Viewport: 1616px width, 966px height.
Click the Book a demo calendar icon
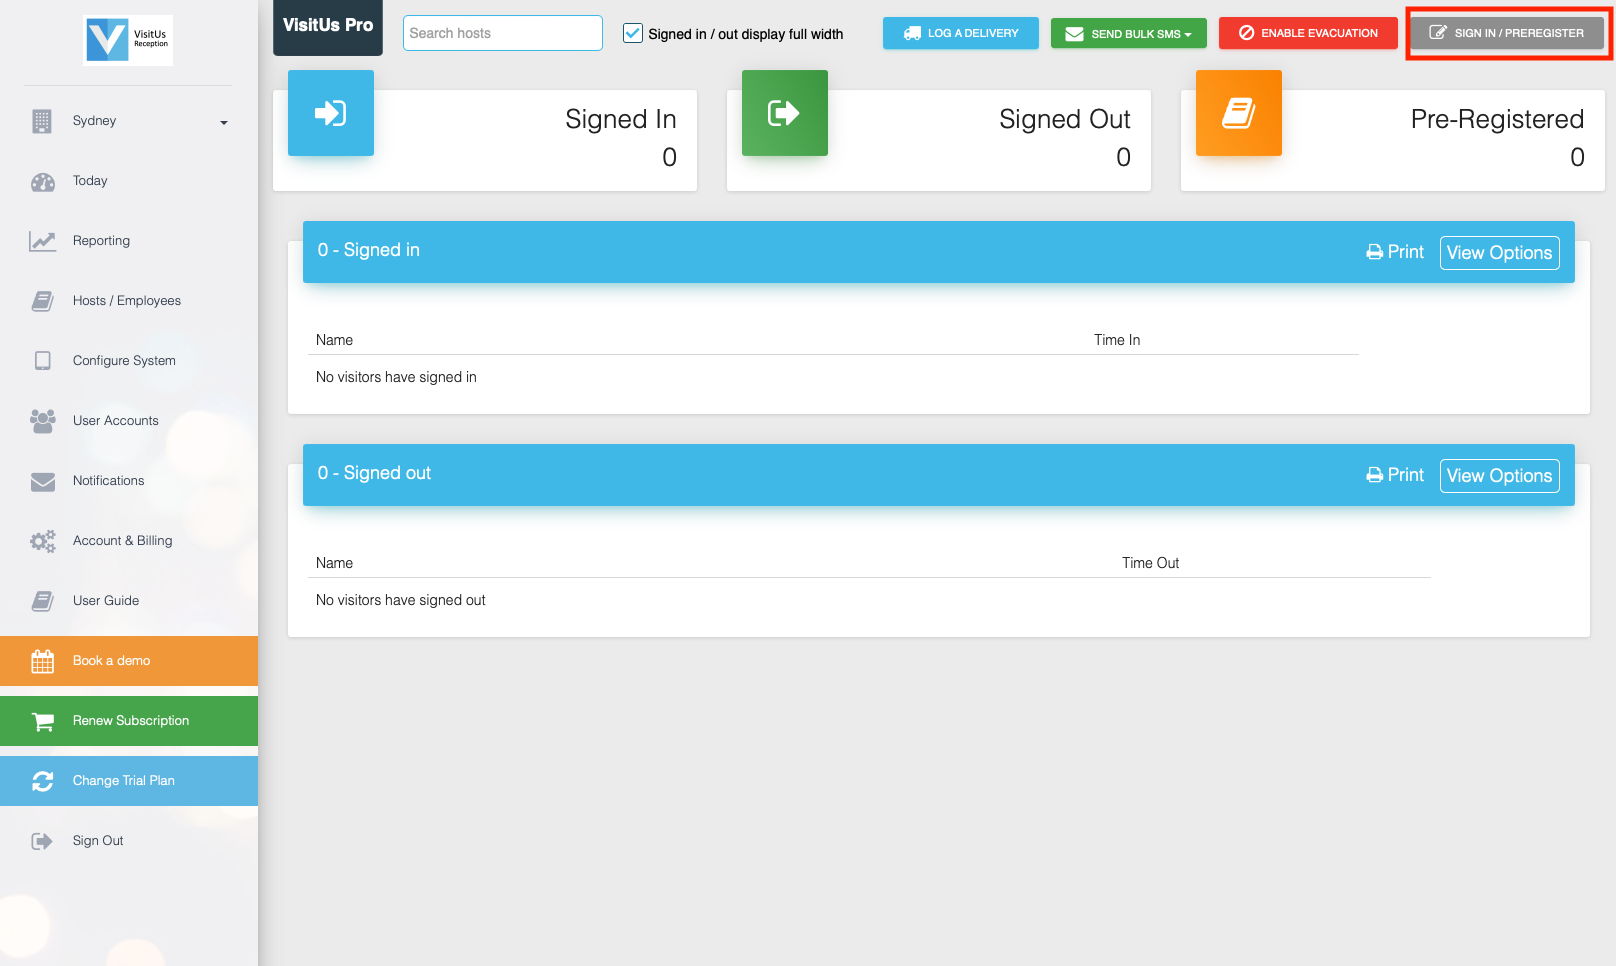[x=42, y=661]
